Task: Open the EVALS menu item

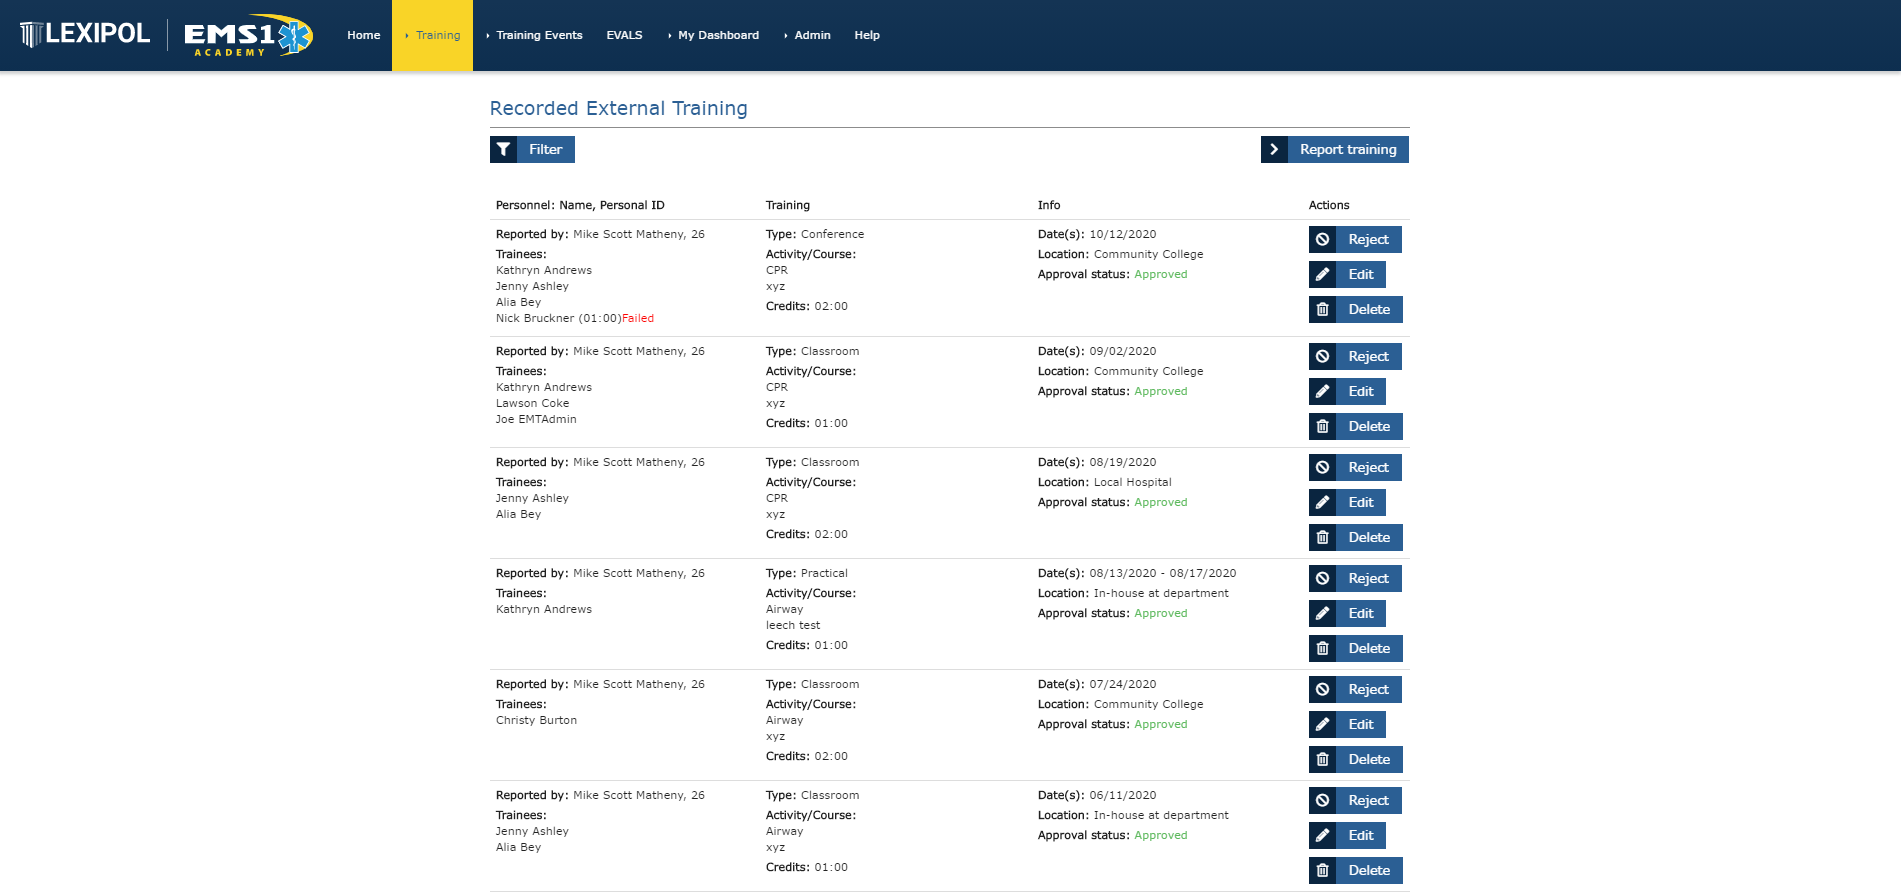Action: (x=624, y=35)
